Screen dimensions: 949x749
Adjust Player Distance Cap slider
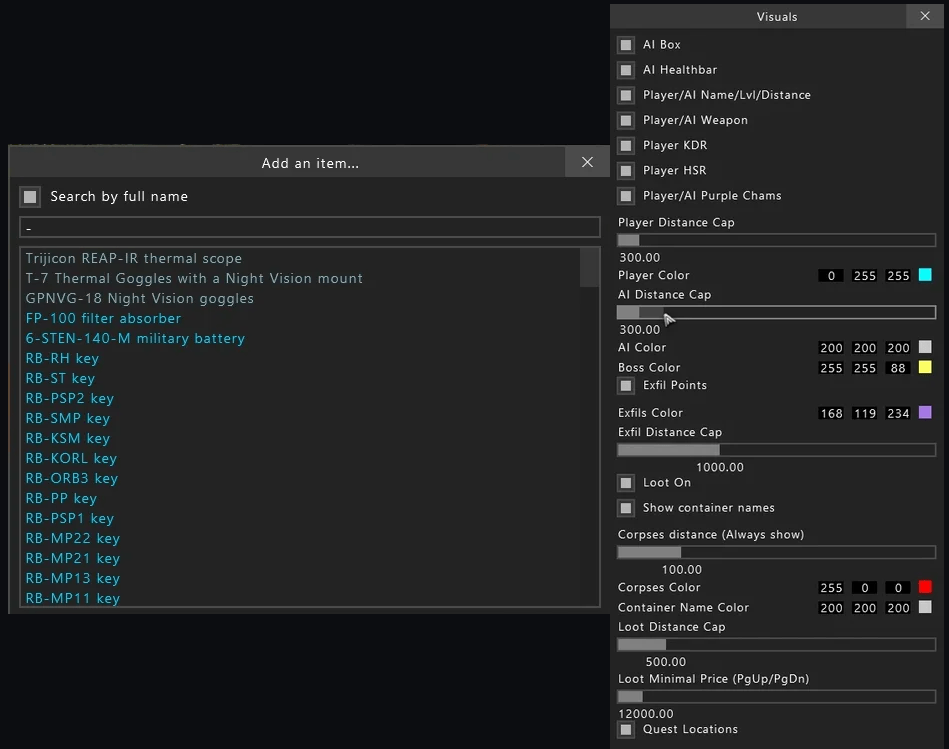tap(777, 240)
